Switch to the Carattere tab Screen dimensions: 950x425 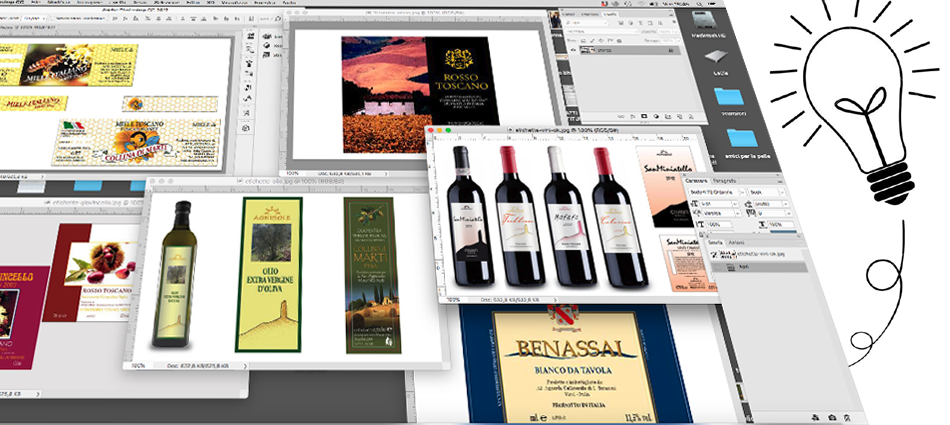pyautogui.click(x=696, y=181)
